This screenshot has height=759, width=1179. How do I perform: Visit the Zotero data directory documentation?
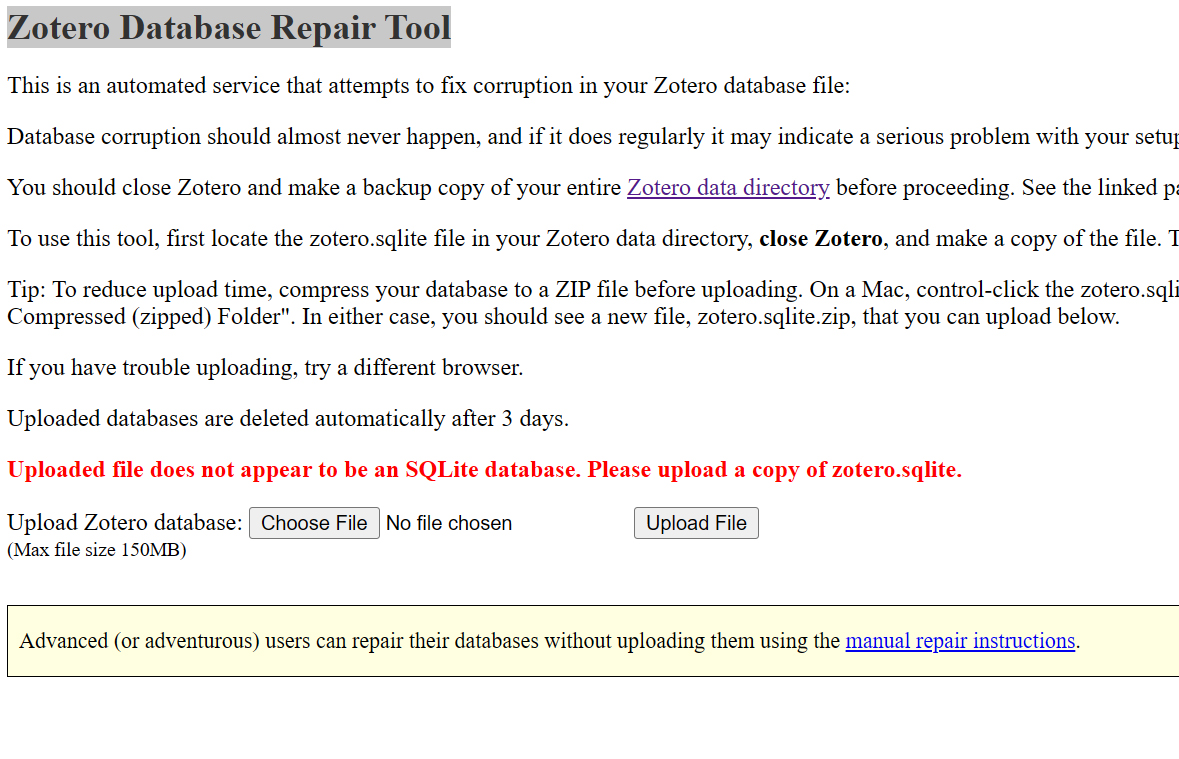click(728, 187)
